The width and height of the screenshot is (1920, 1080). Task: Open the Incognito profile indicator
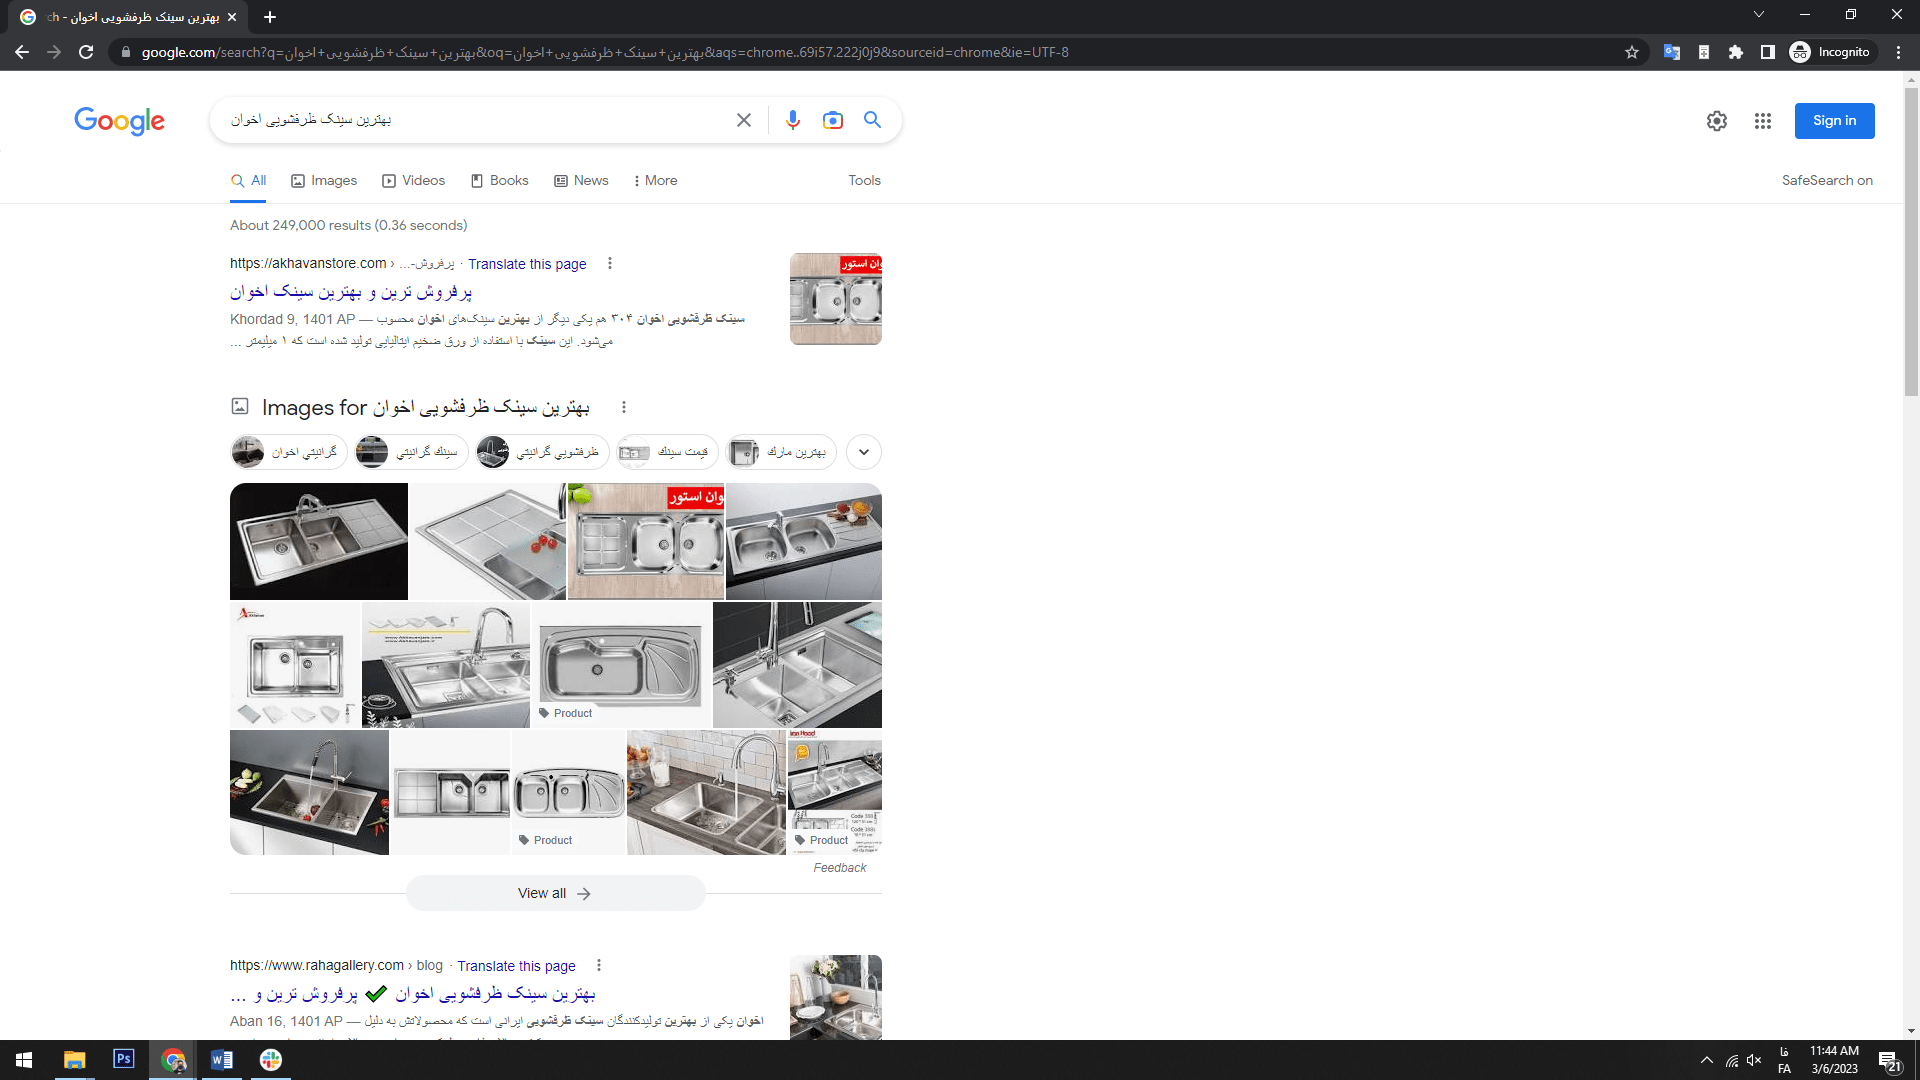(x=1831, y=52)
